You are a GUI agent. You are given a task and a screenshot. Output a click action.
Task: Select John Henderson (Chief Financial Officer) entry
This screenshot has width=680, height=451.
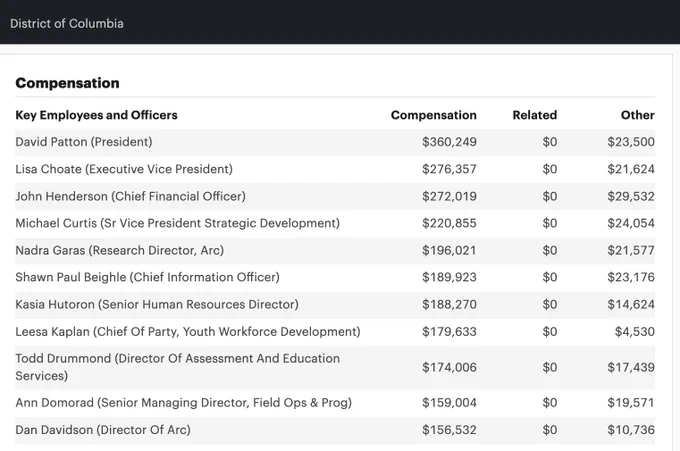(x=131, y=196)
